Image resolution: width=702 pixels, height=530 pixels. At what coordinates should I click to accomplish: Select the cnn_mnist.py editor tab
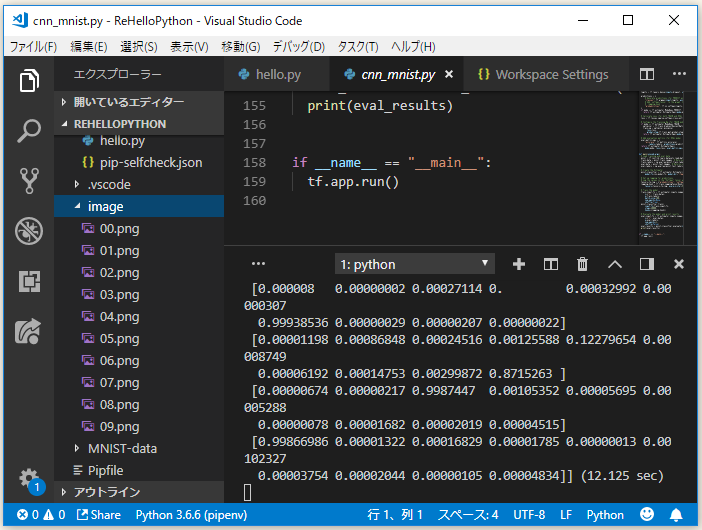(x=398, y=74)
